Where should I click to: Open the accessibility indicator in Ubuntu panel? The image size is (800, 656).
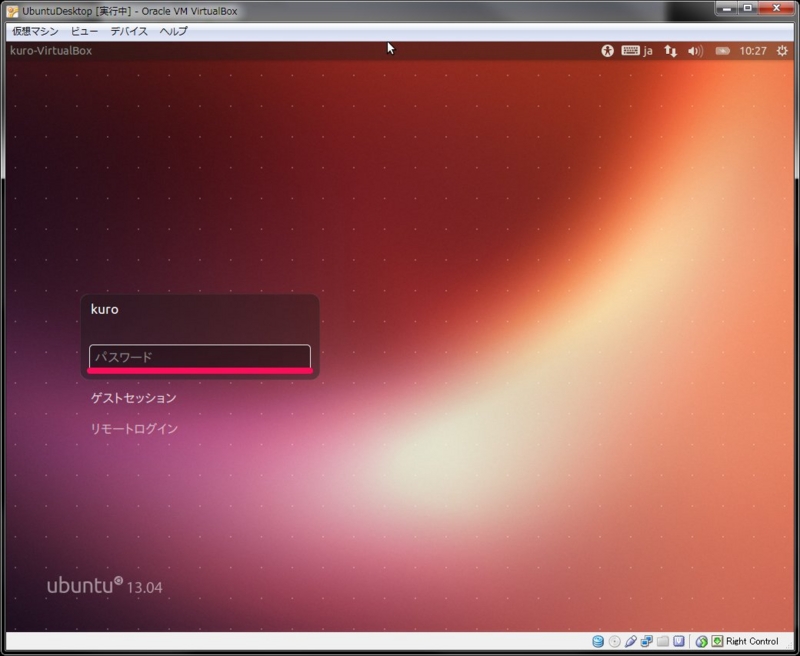607,51
